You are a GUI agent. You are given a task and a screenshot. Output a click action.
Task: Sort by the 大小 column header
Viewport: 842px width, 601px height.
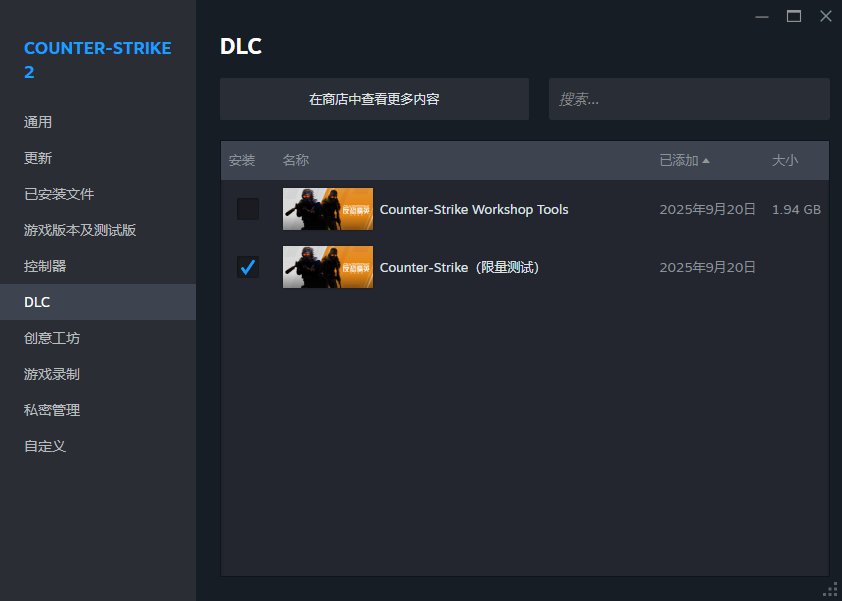click(x=785, y=160)
